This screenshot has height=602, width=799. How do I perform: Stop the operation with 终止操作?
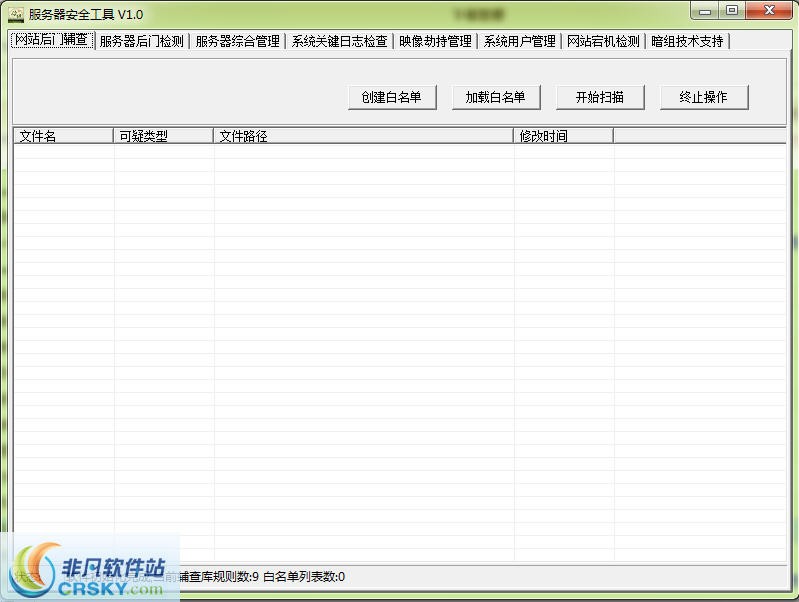tap(704, 97)
